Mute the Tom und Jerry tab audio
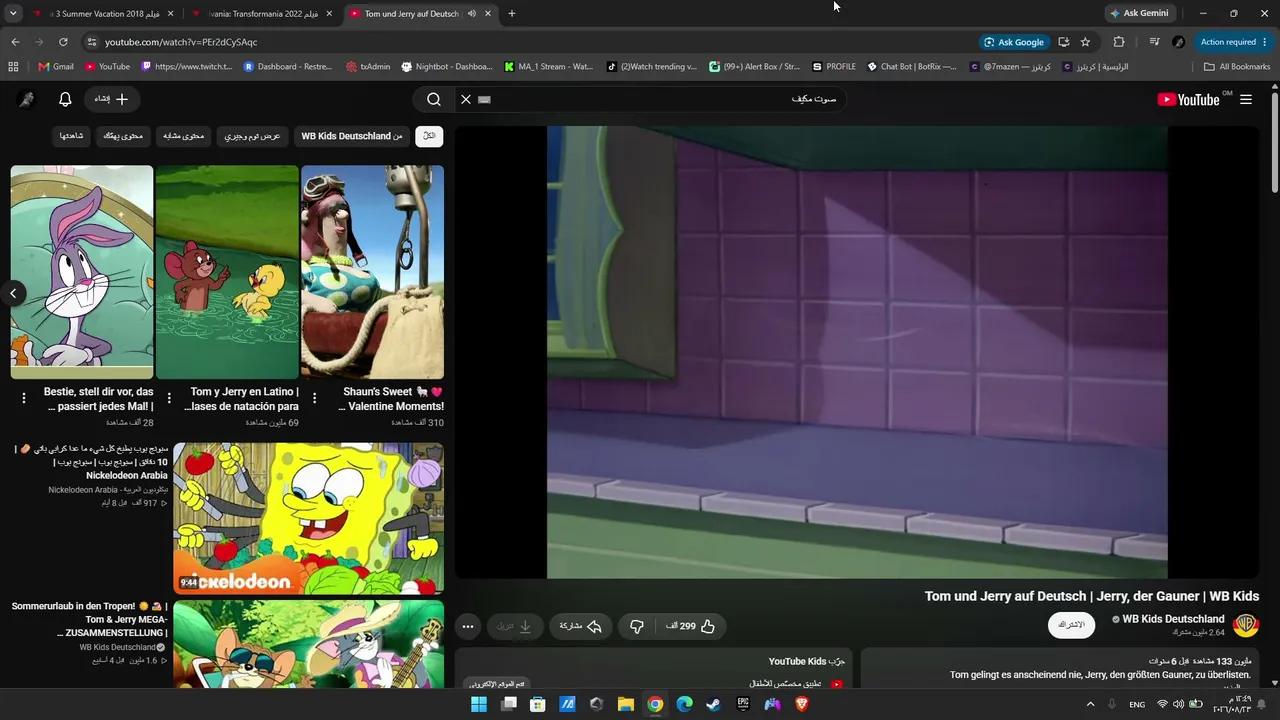Viewport: 1280px width, 720px height. point(472,14)
